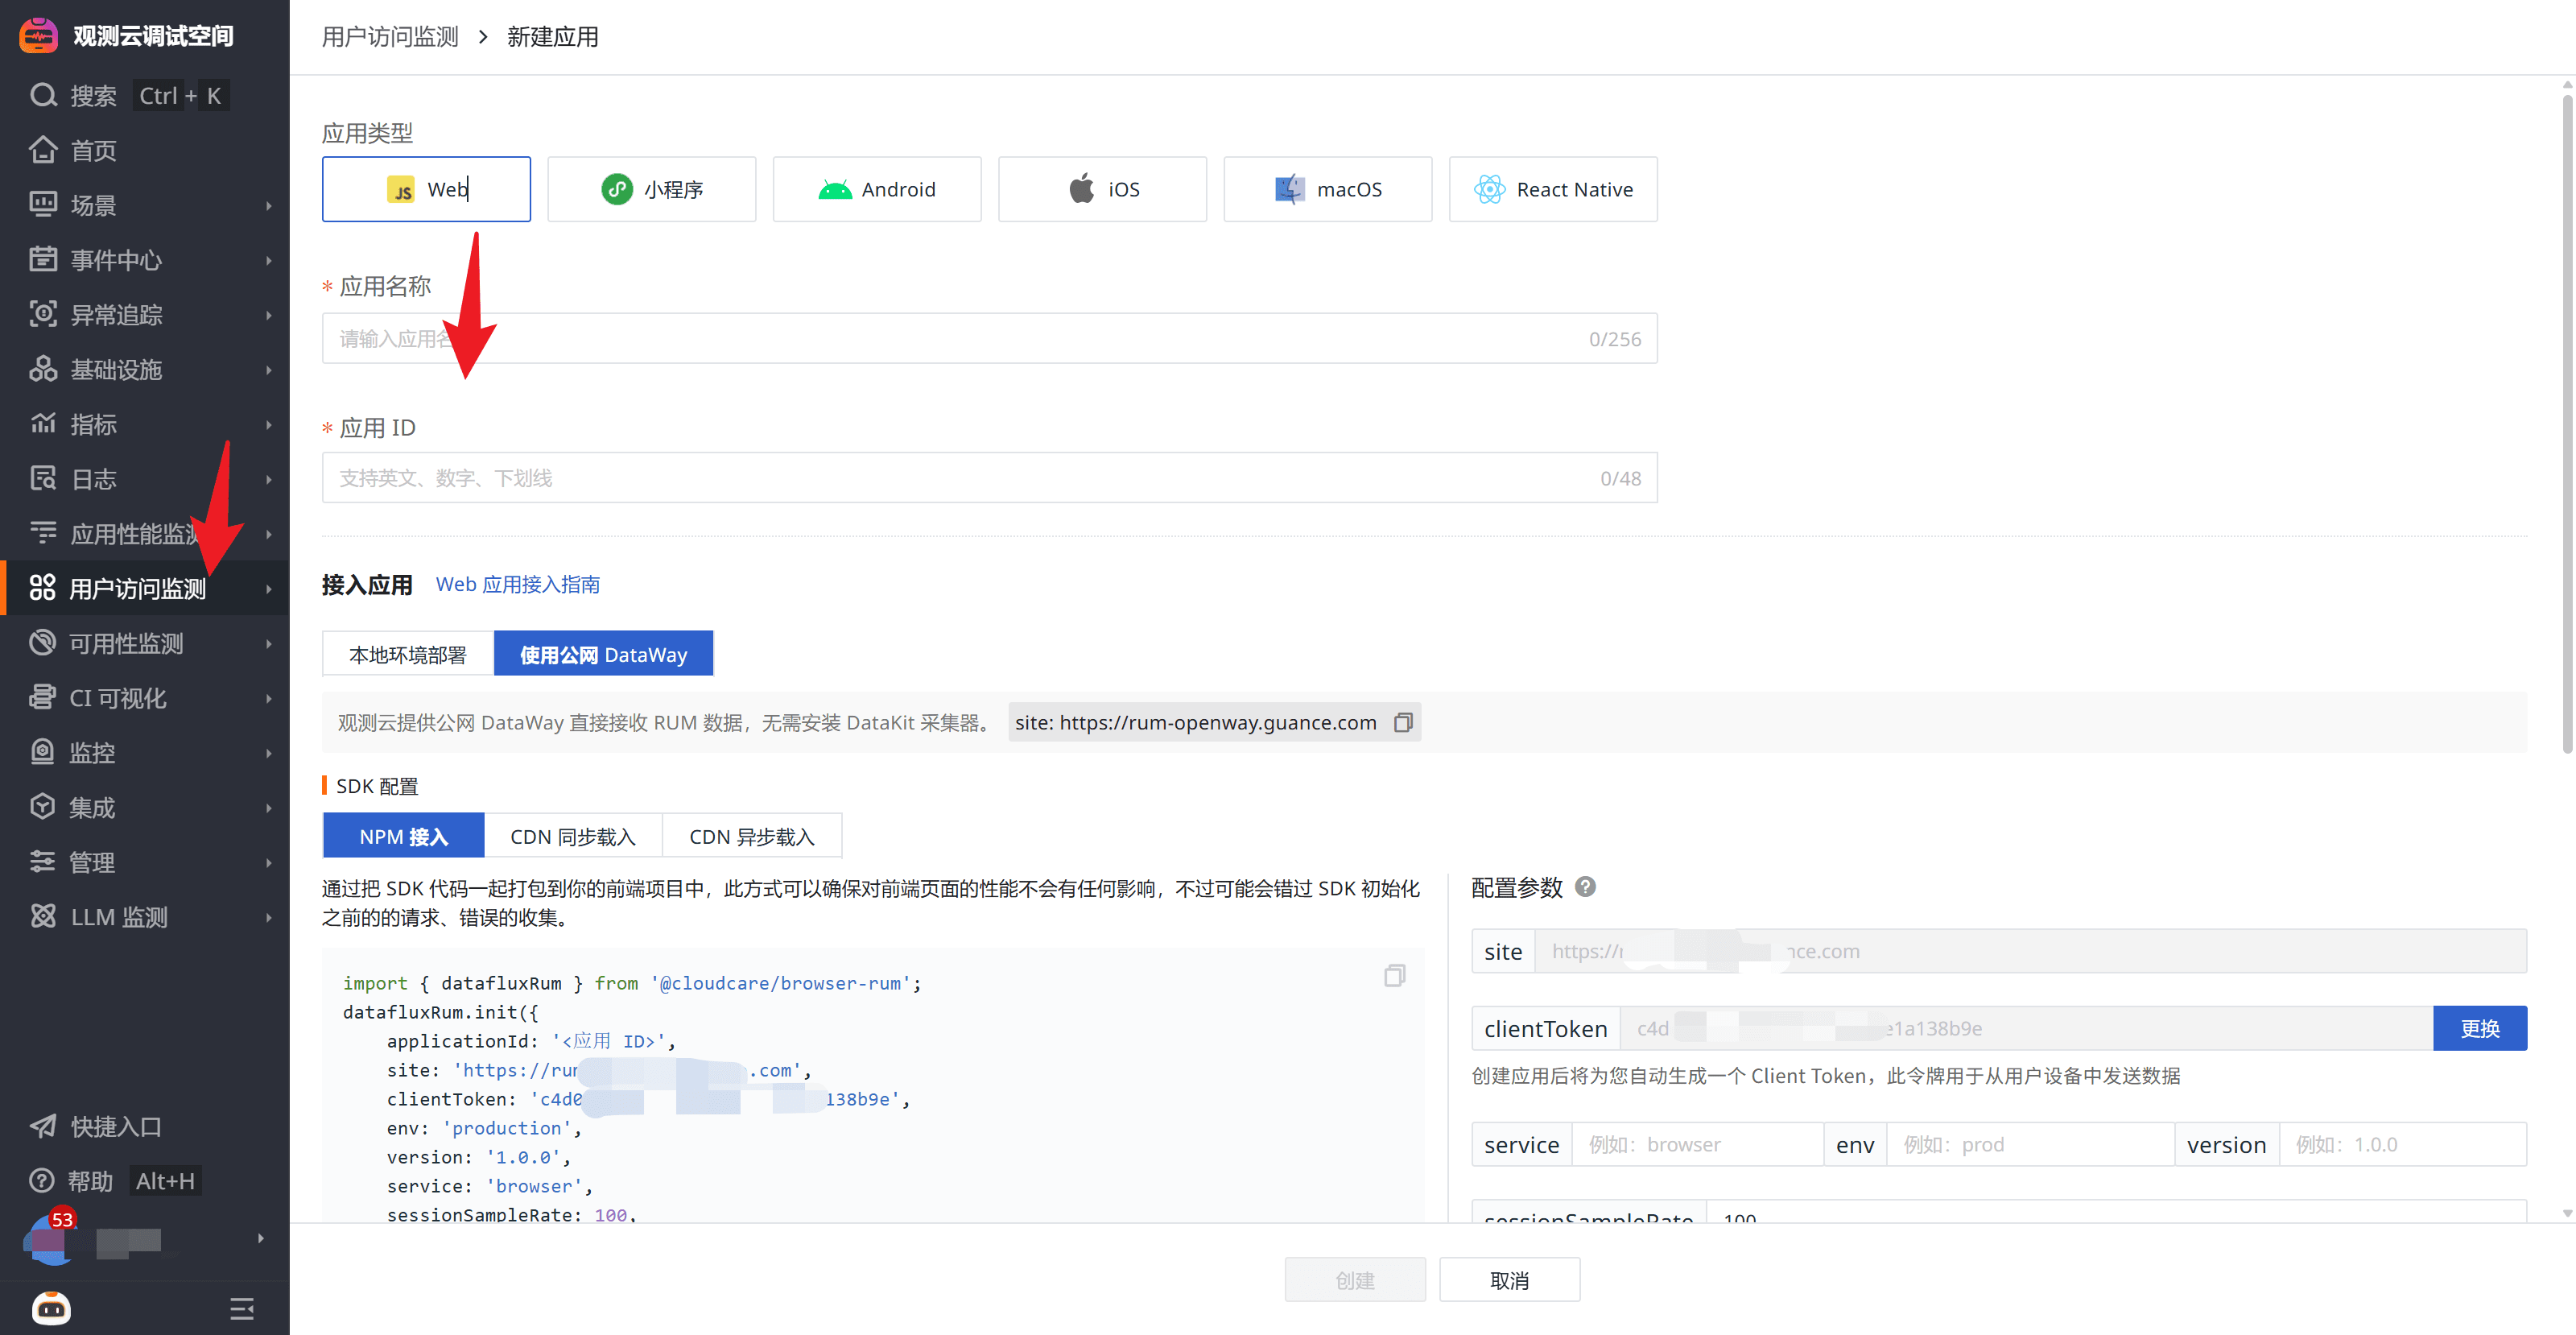Screen dimensions: 2576x1335
Task: Go to 首页 home page
Action: point(94,151)
